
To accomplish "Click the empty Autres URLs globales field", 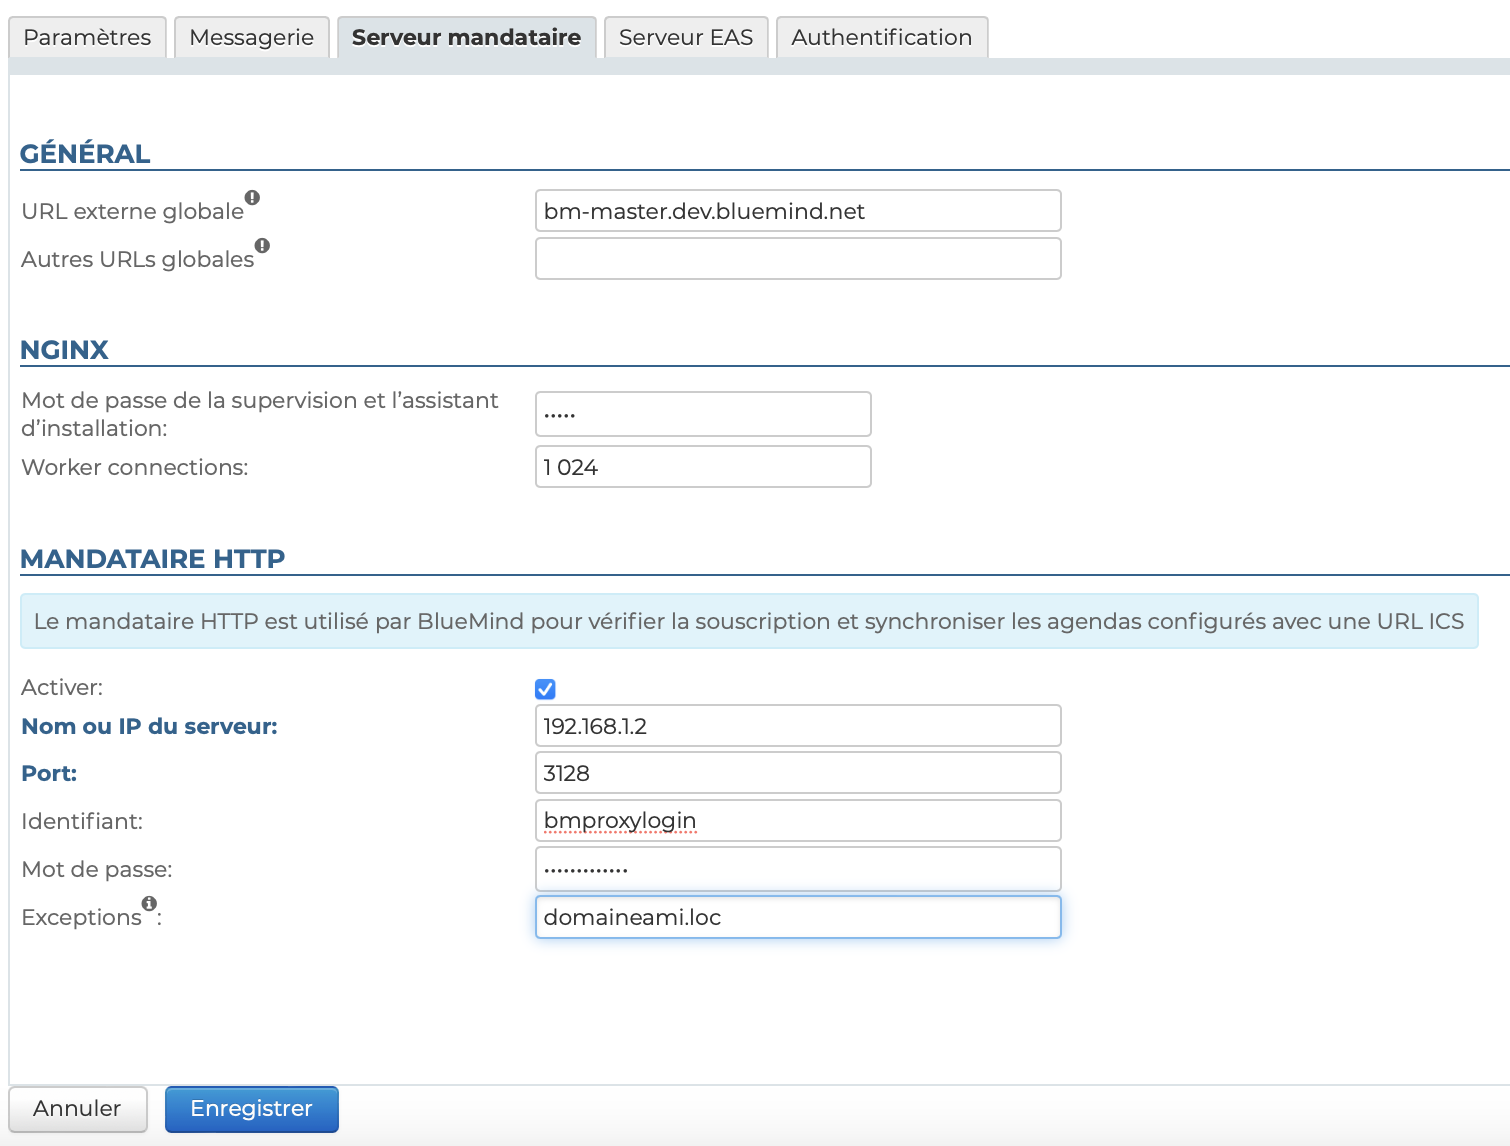I will click(797, 259).
